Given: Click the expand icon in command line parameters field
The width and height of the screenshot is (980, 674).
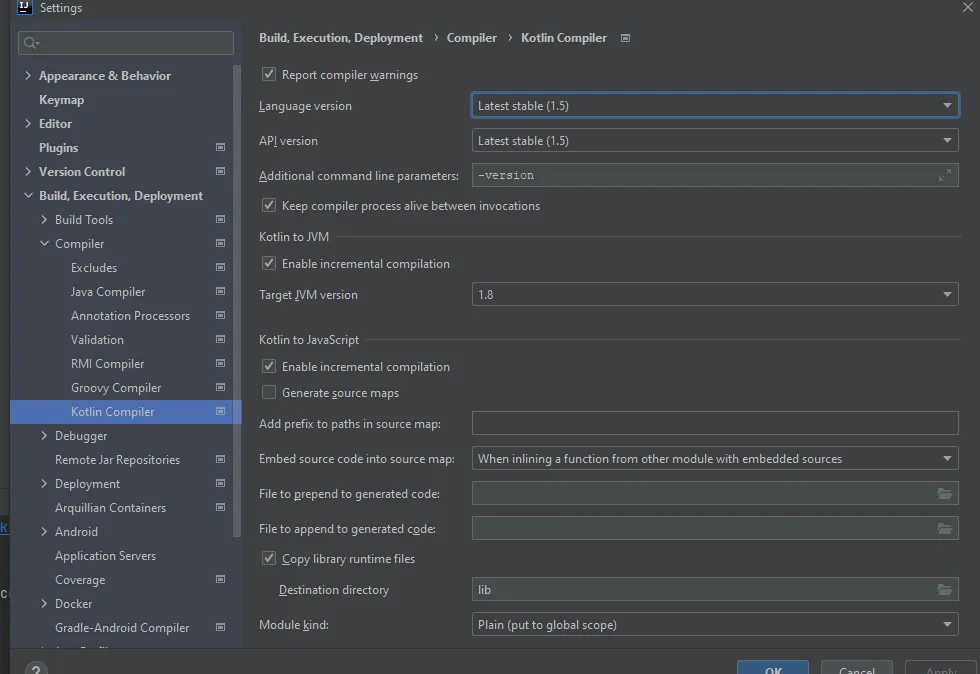Looking at the screenshot, I should (944, 176).
